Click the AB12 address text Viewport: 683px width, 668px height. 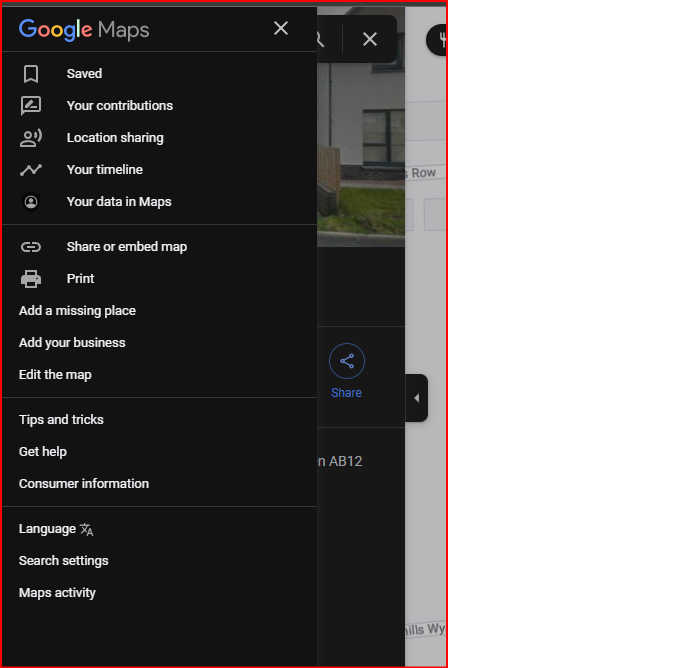pyautogui.click(x=340, y=461)
